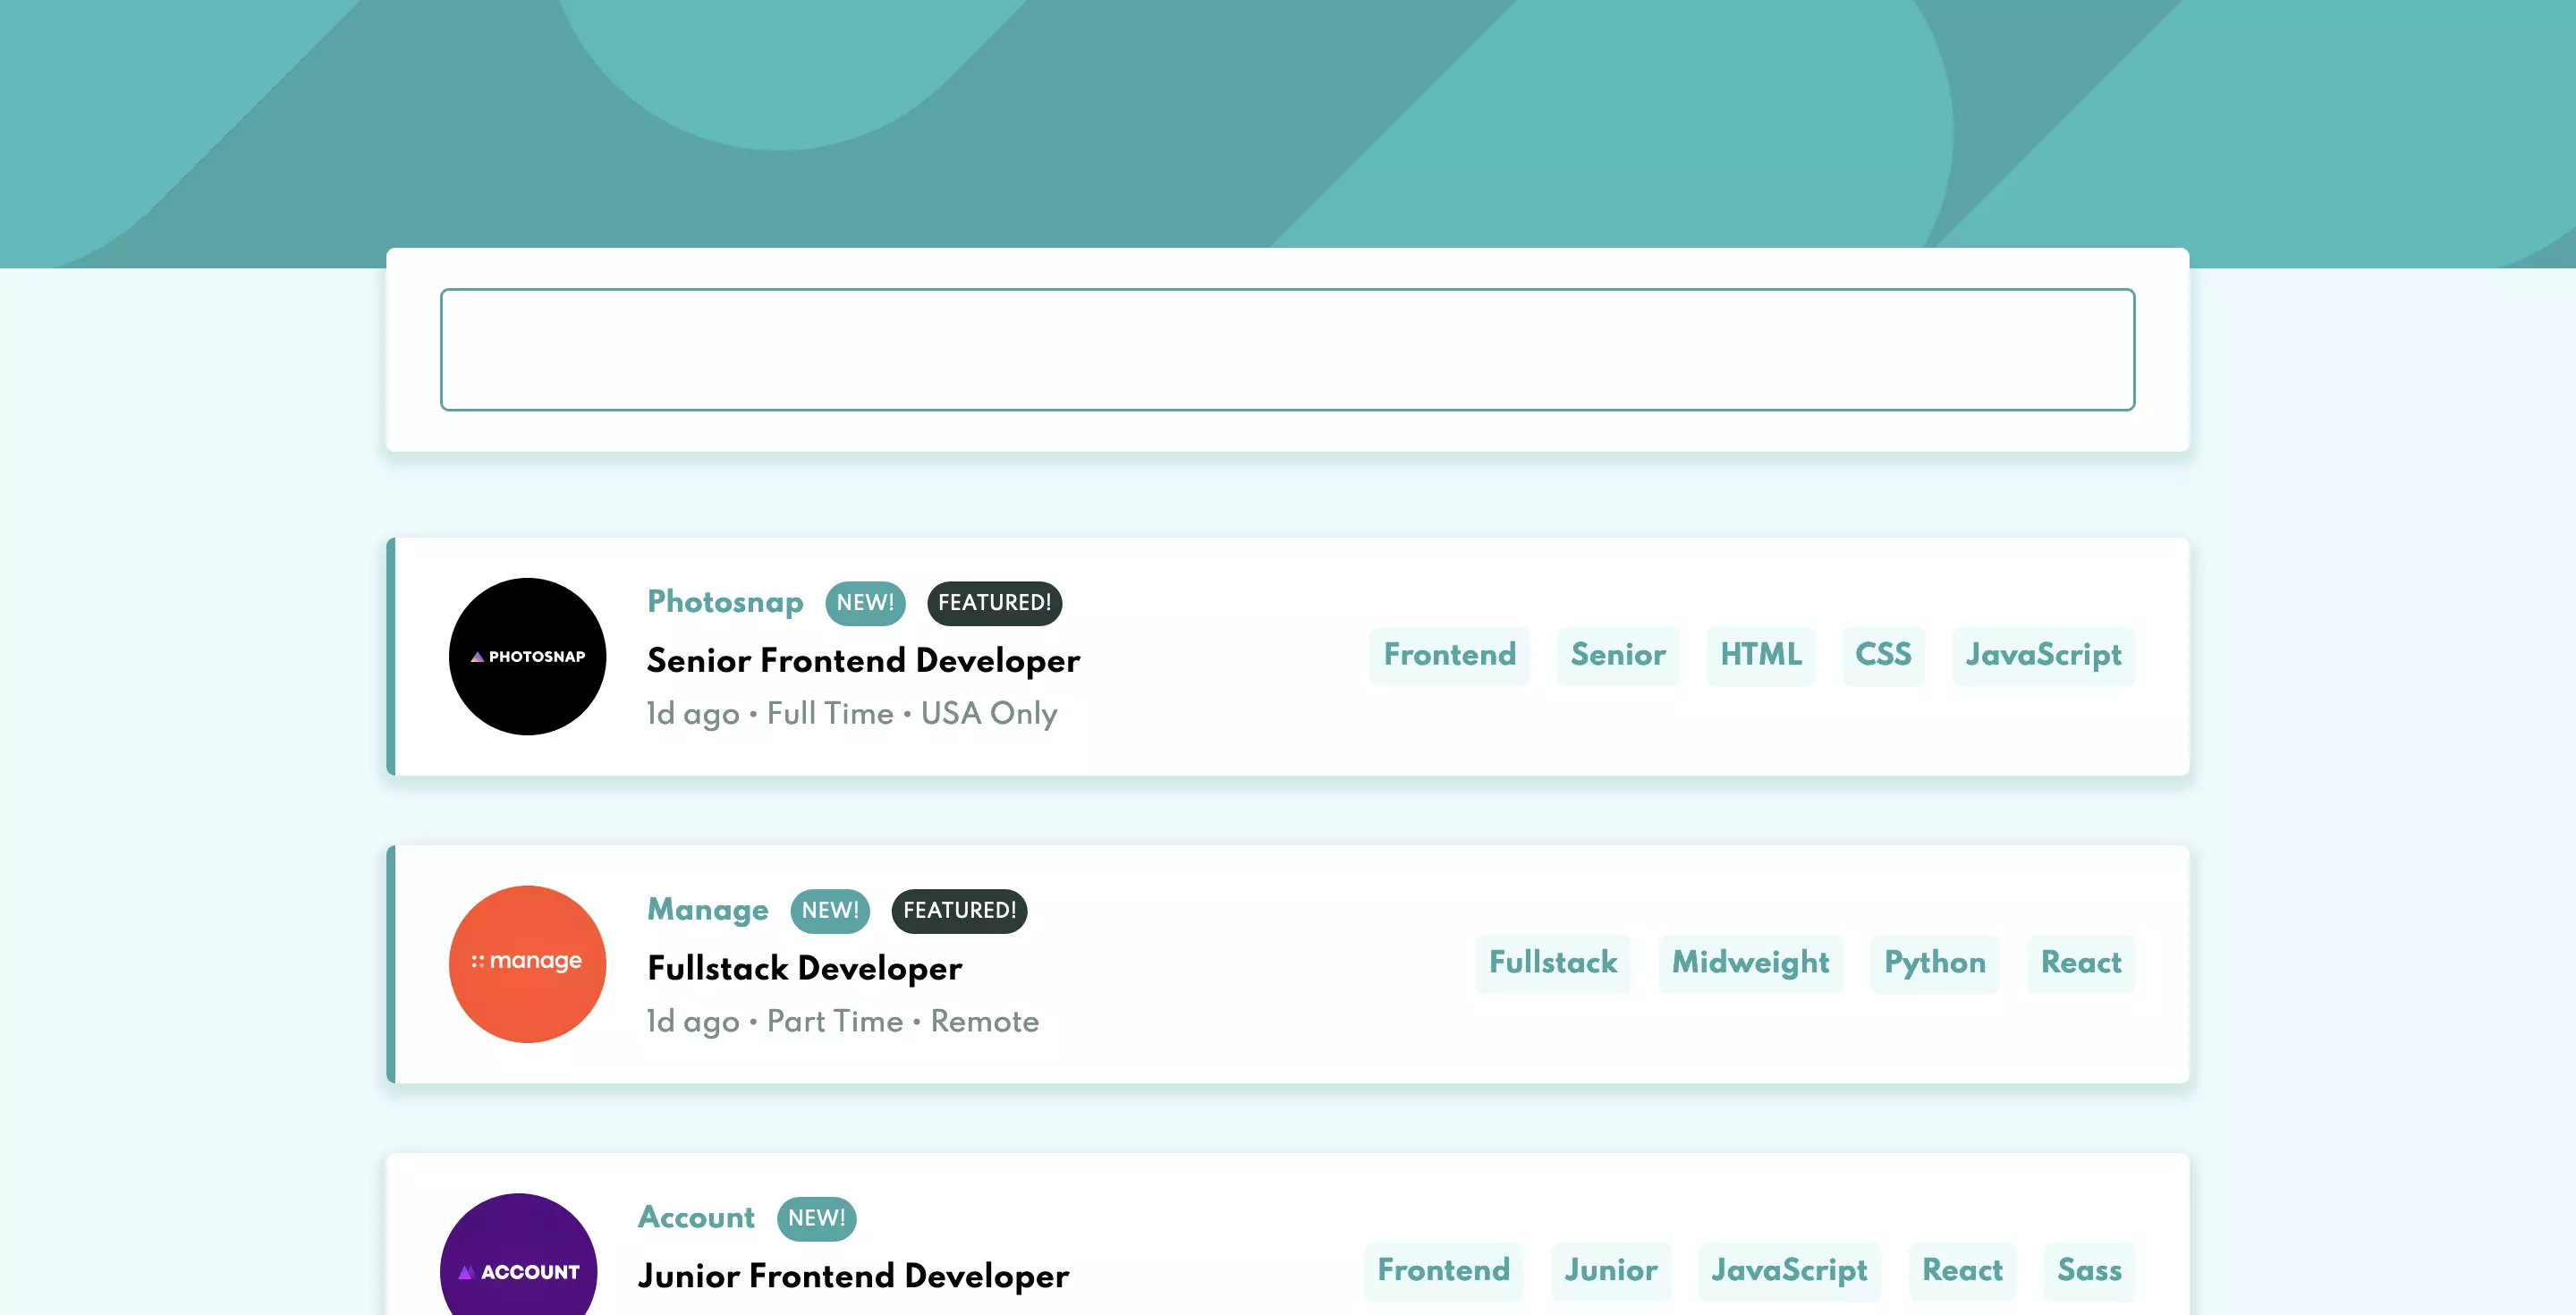Select the Junior tag on the Account listing
This screenshot has width=2576, height=1315.
[x=1610, y=1271]
